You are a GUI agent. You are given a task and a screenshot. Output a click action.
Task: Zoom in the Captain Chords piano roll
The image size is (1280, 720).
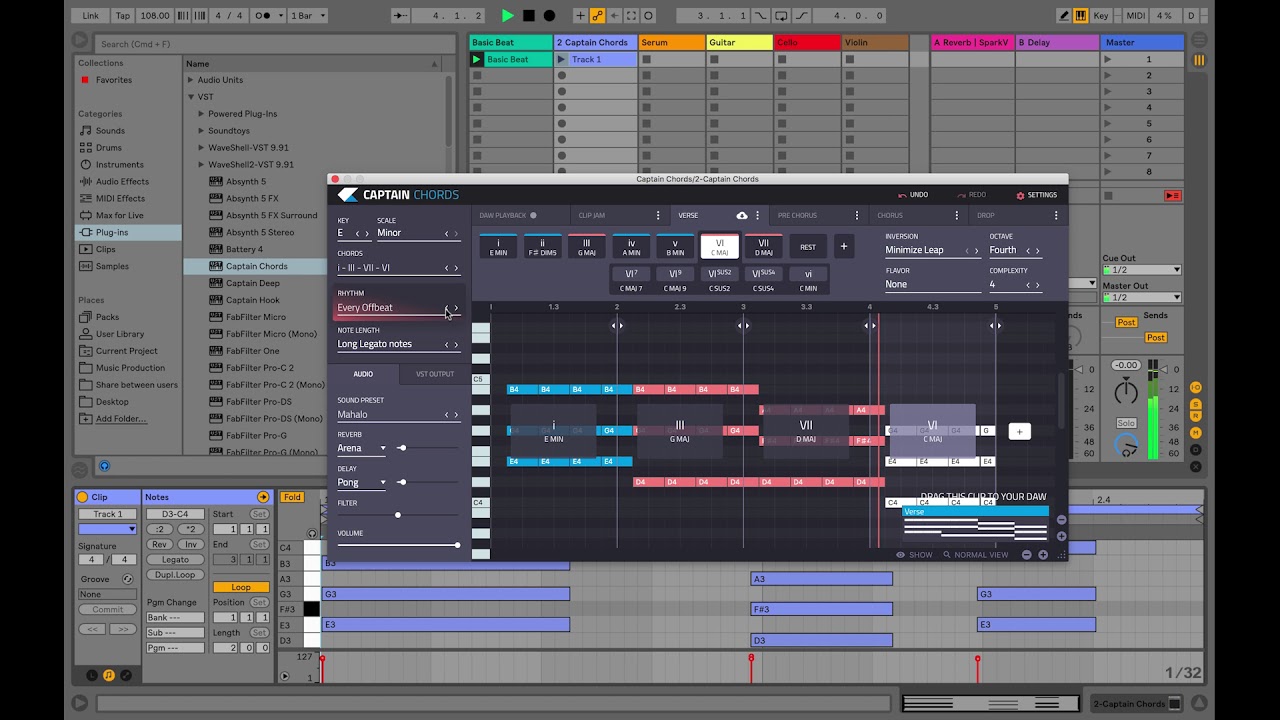pyautogui.click(x=1043, y=555)
